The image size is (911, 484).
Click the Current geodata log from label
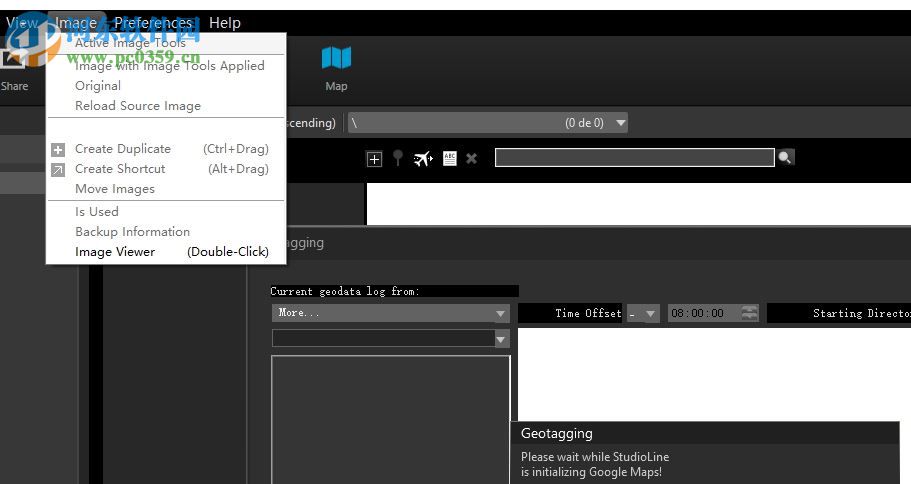(345, 291)
